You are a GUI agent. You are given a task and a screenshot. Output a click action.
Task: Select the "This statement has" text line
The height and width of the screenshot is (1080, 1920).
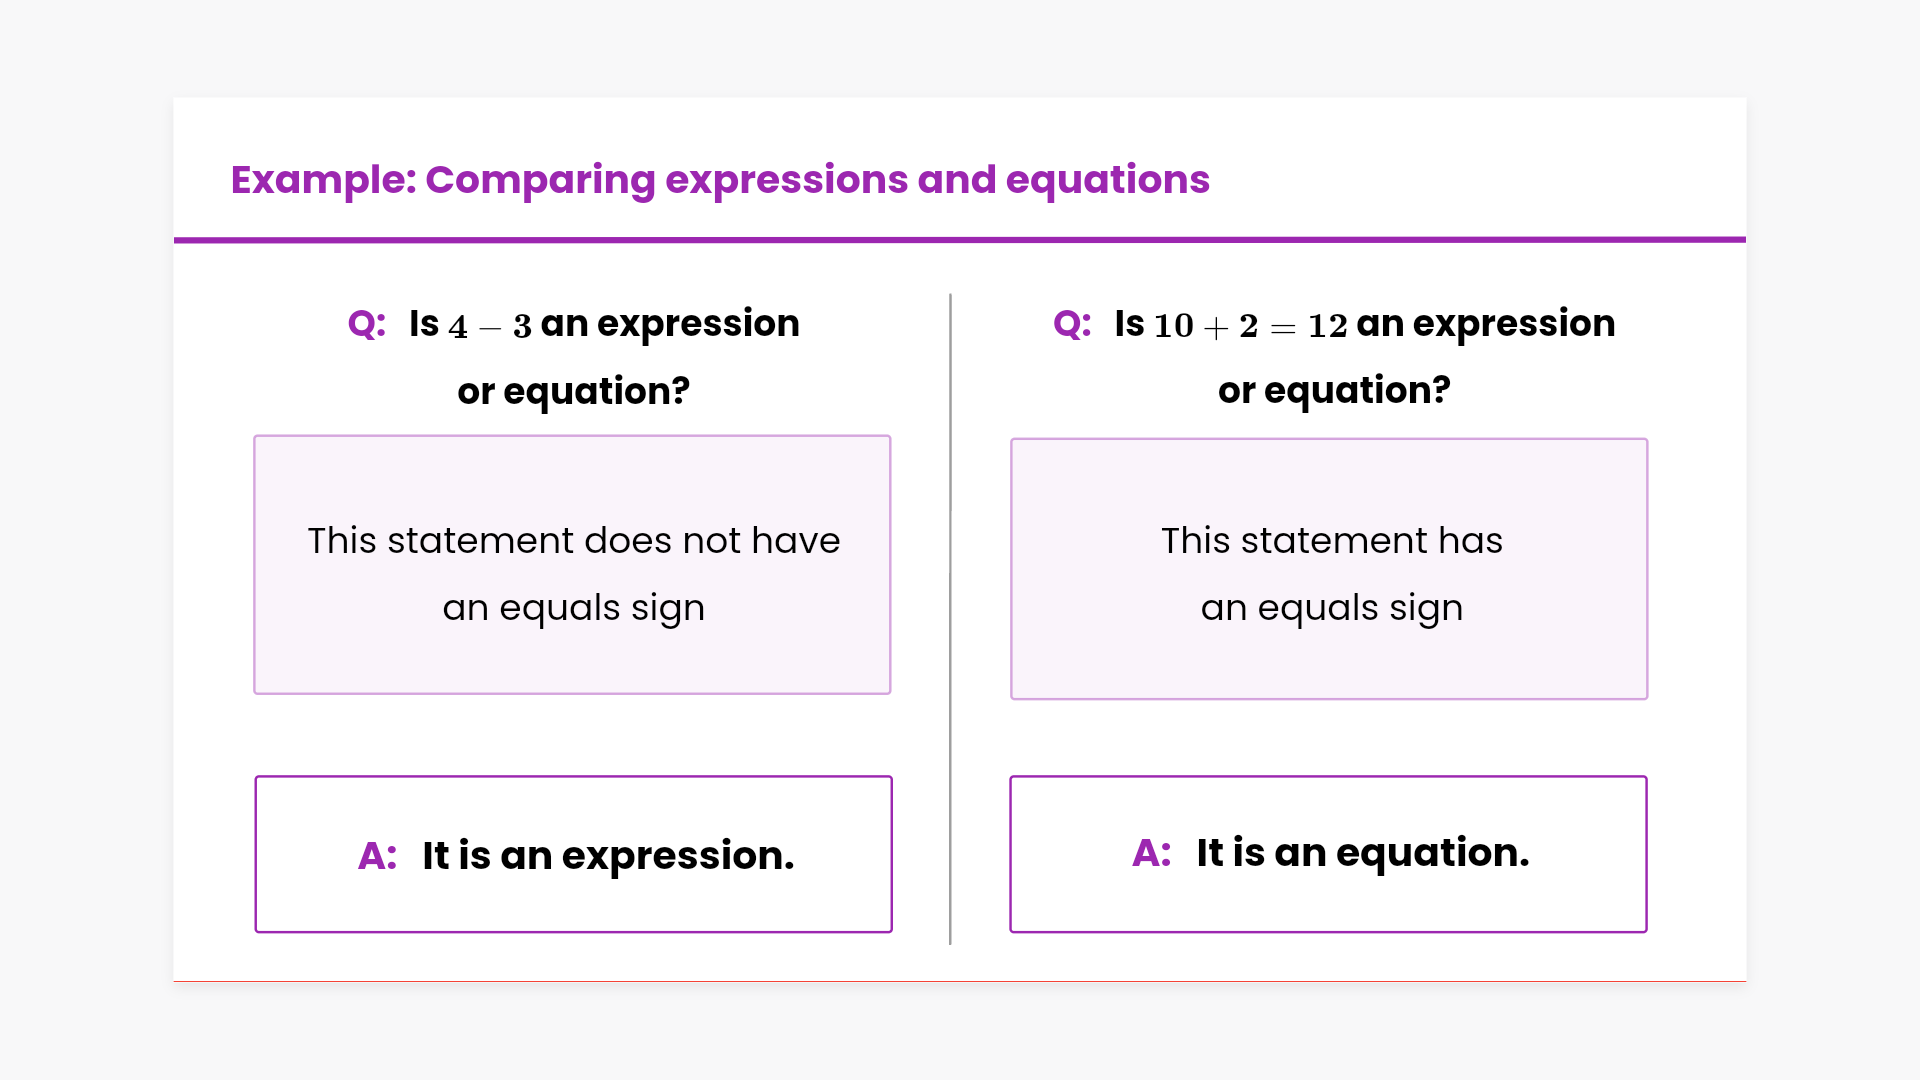point(1331,541)
